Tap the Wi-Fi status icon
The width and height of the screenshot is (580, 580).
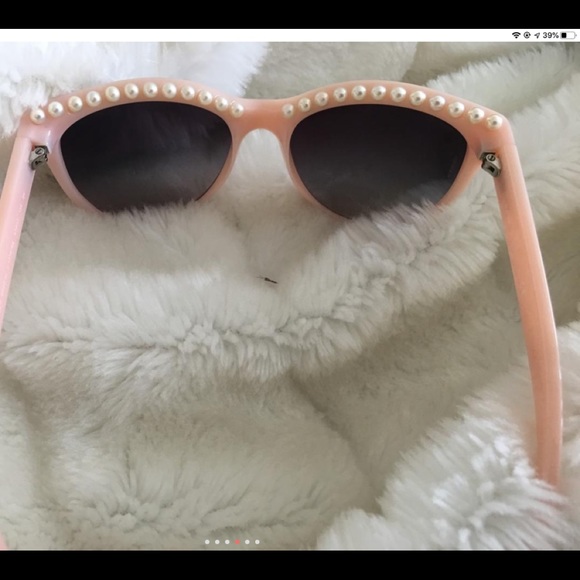pyautogui.click(x=516, y=35)
